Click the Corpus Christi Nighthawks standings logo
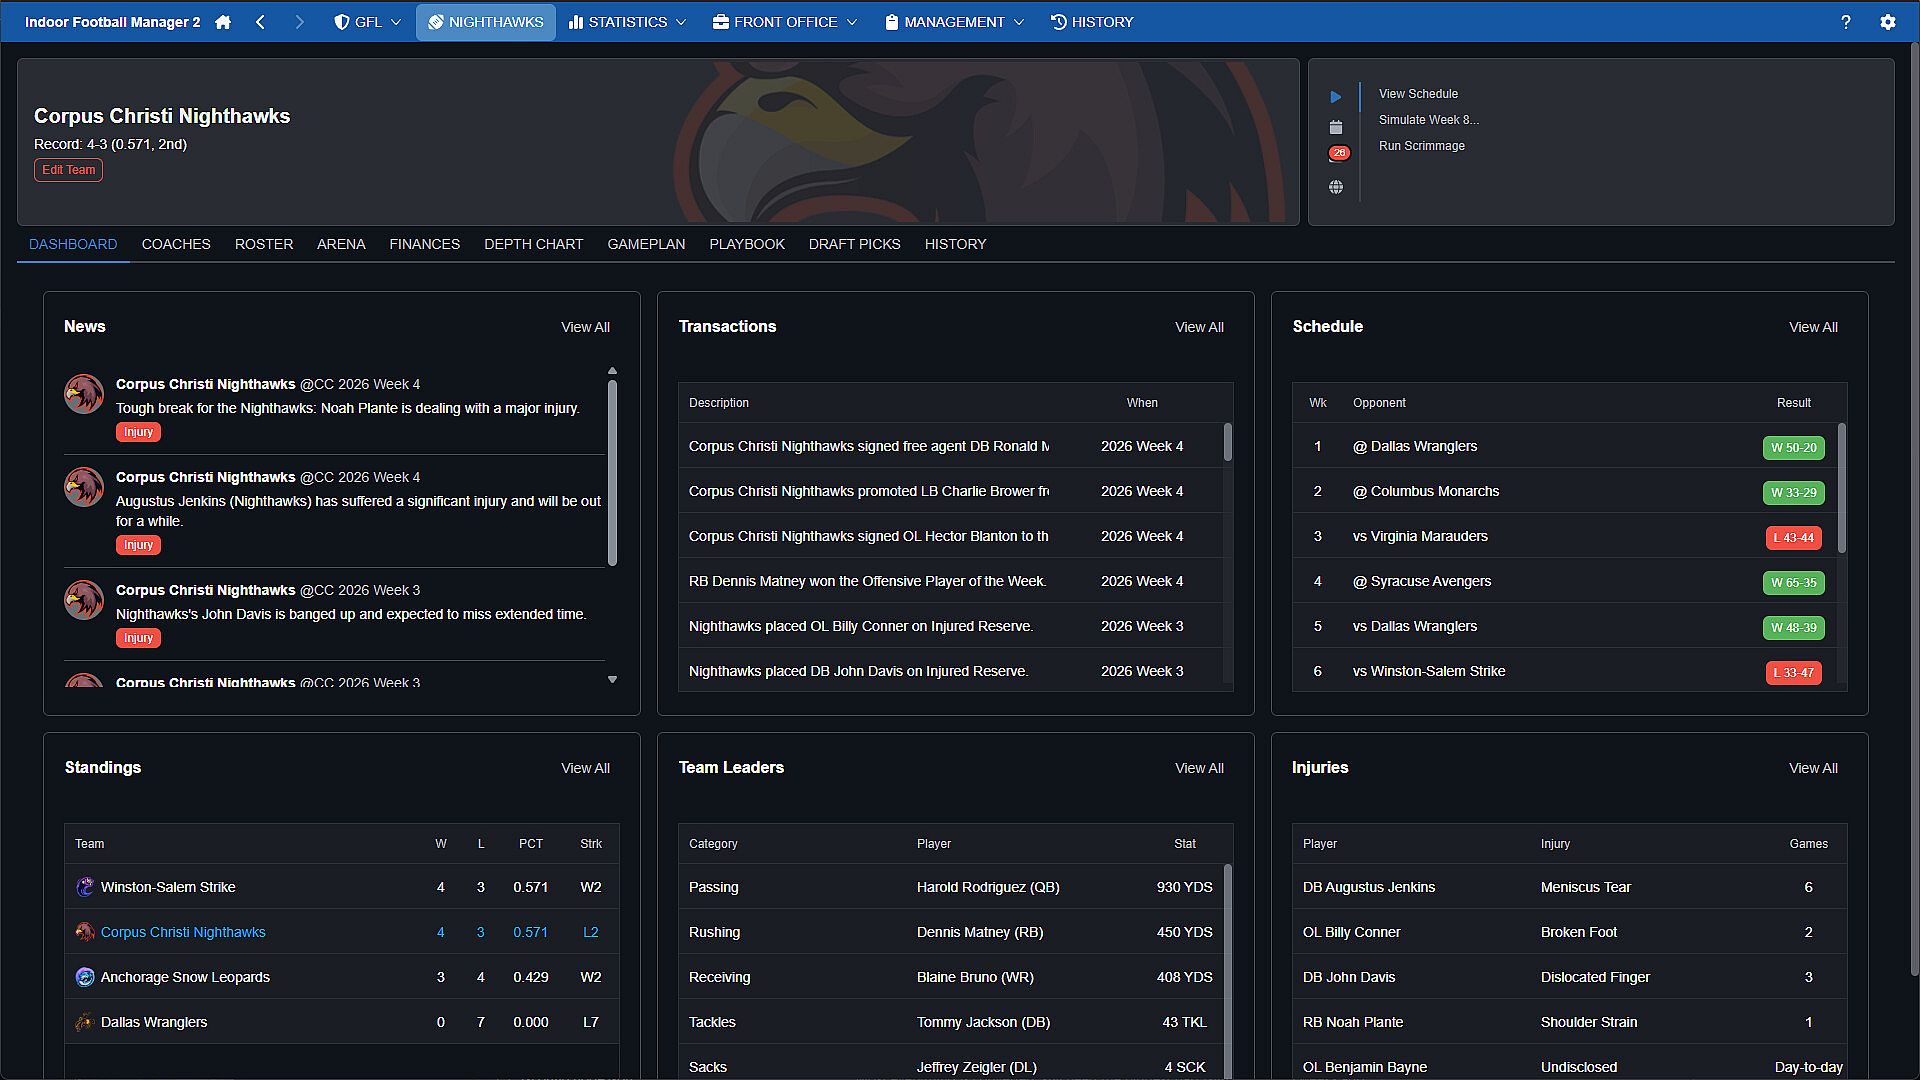Screen dimensions: 1920x1080 pos(85,932)
